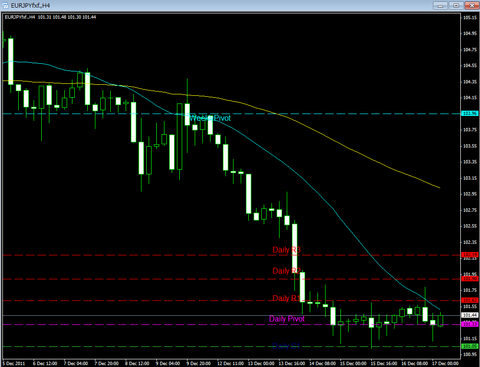Click 103.75 on the price axis
480x367 pixels.
470,130
